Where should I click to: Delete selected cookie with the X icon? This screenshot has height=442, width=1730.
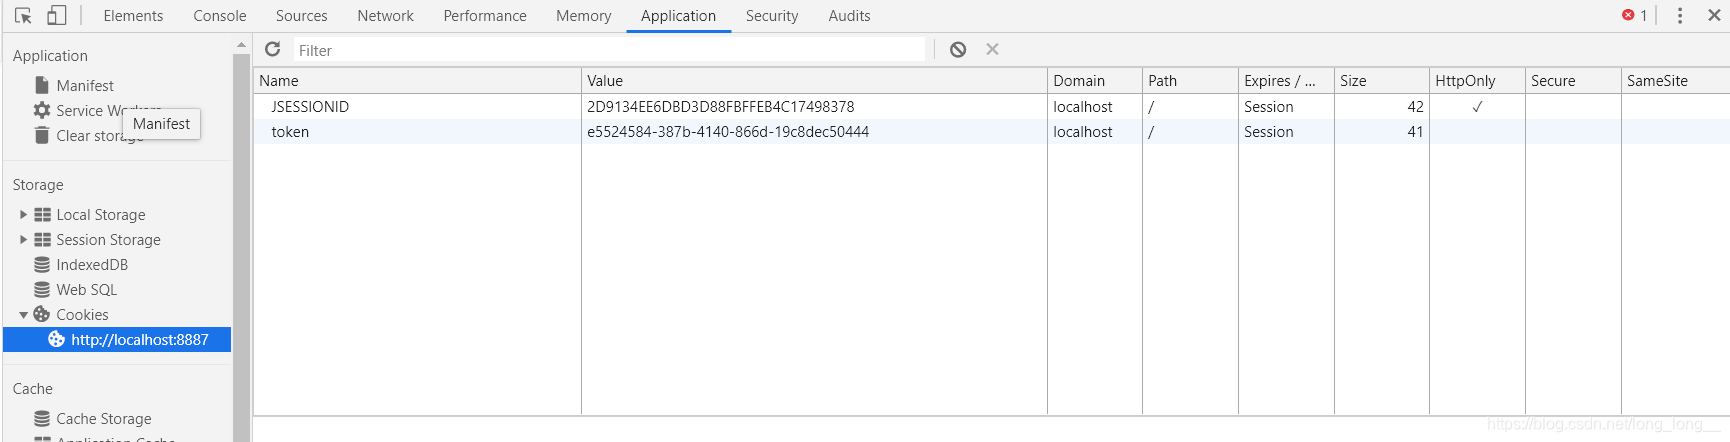pyautogui.click(x=992, y=49)
